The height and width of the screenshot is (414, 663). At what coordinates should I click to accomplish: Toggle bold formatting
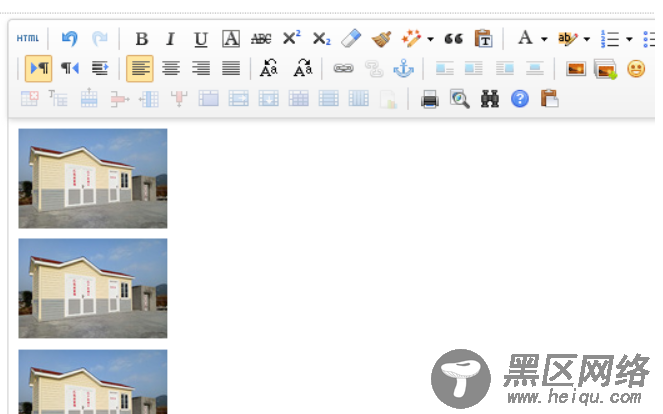142,39
